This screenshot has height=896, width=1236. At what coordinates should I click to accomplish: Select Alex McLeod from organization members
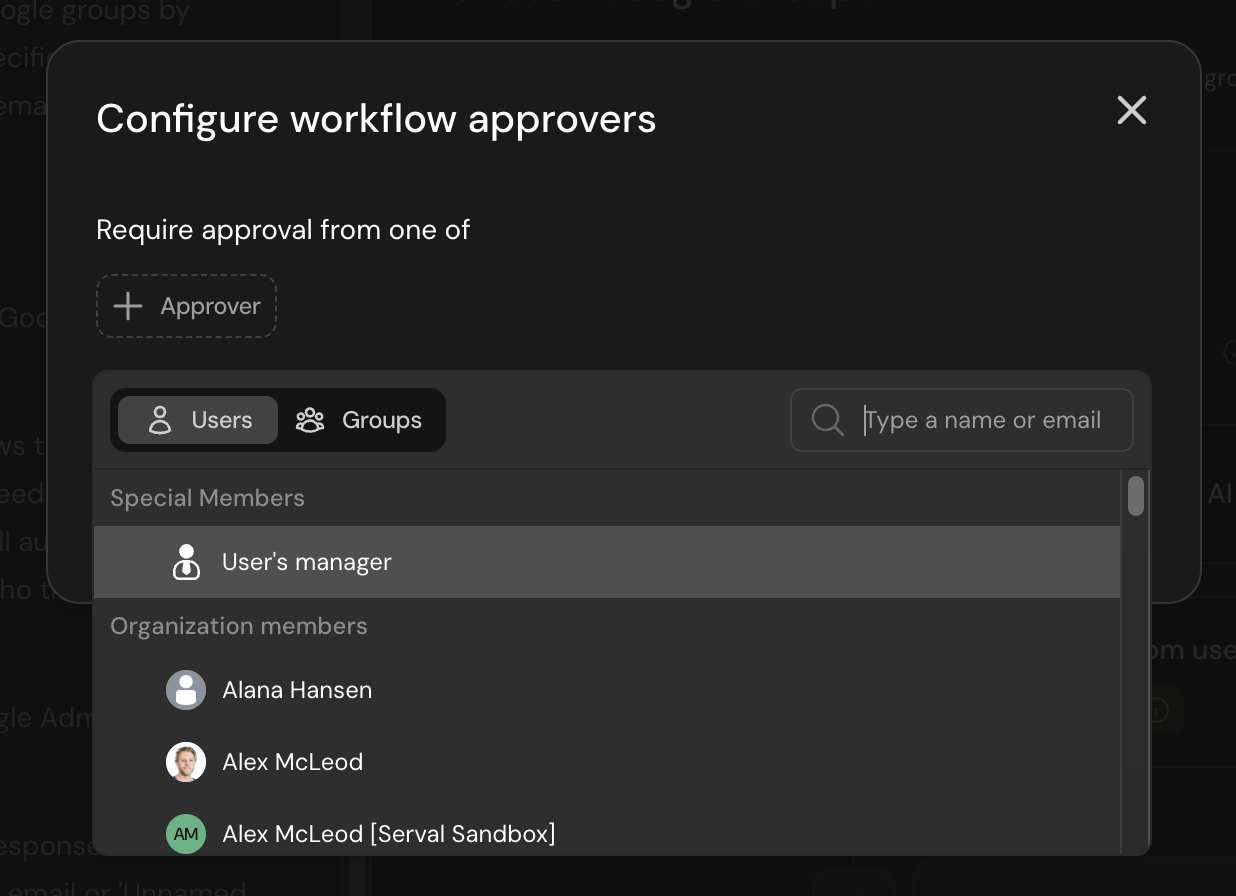point(292,762)
